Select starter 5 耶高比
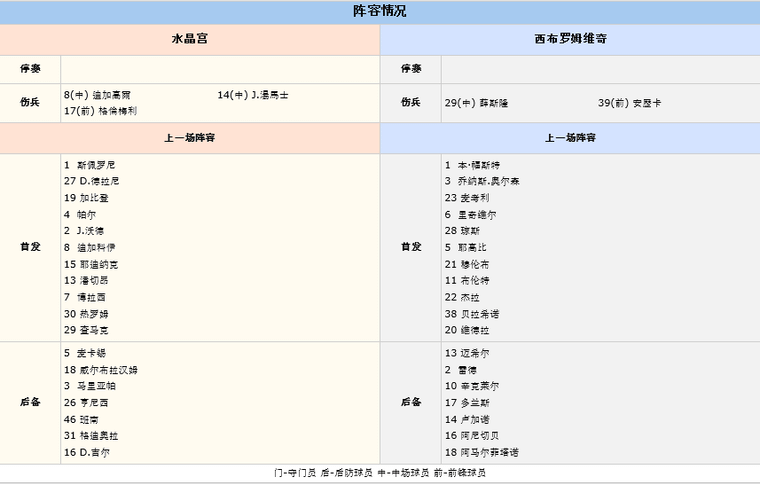The height and width of the screenshot is (484, 760). tap(466, 248)
